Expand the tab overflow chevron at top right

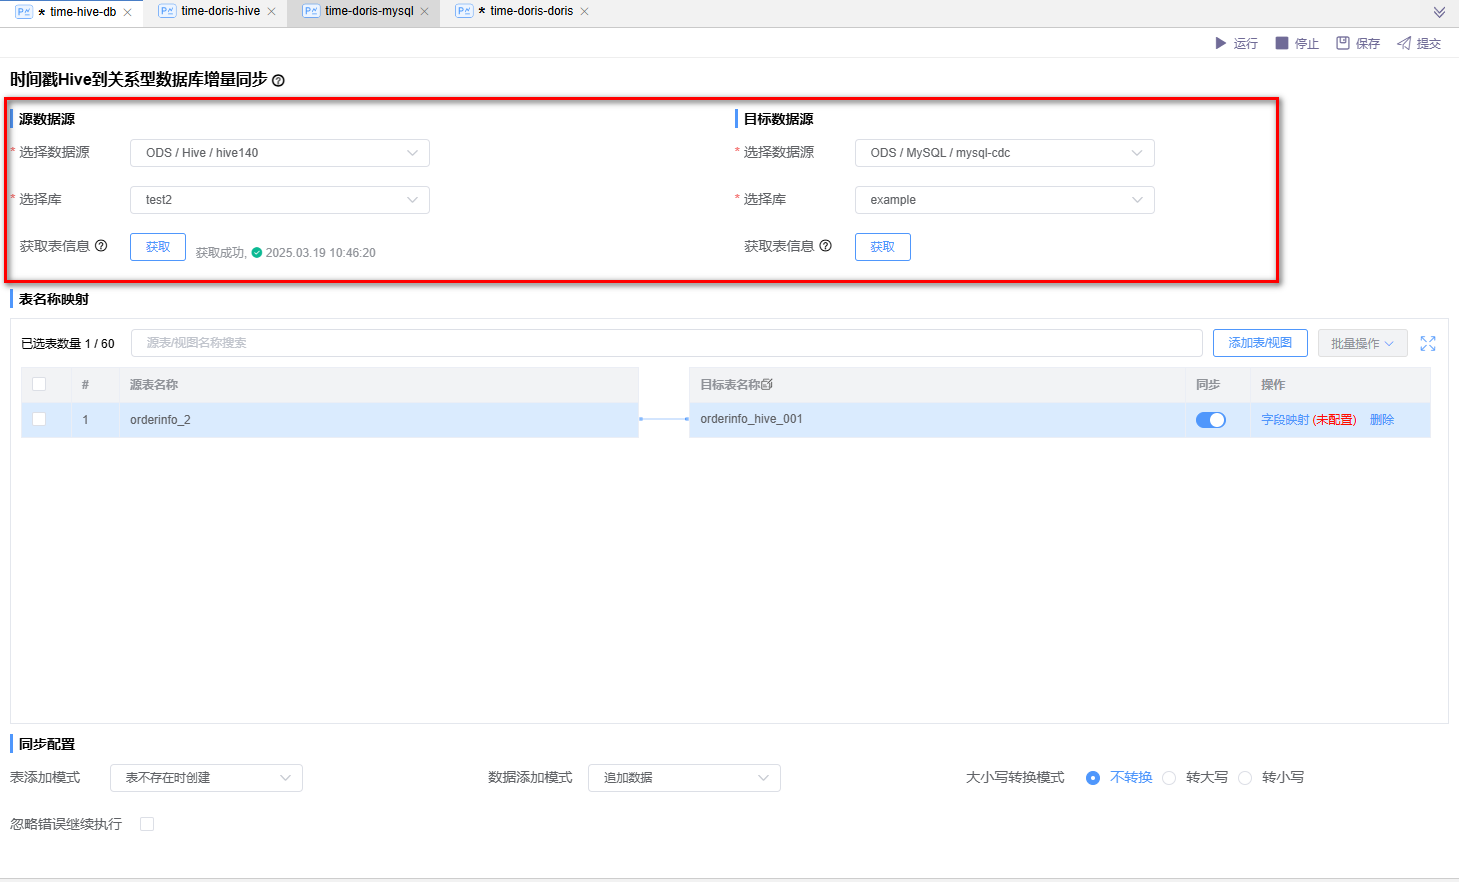pos(1439,12)
